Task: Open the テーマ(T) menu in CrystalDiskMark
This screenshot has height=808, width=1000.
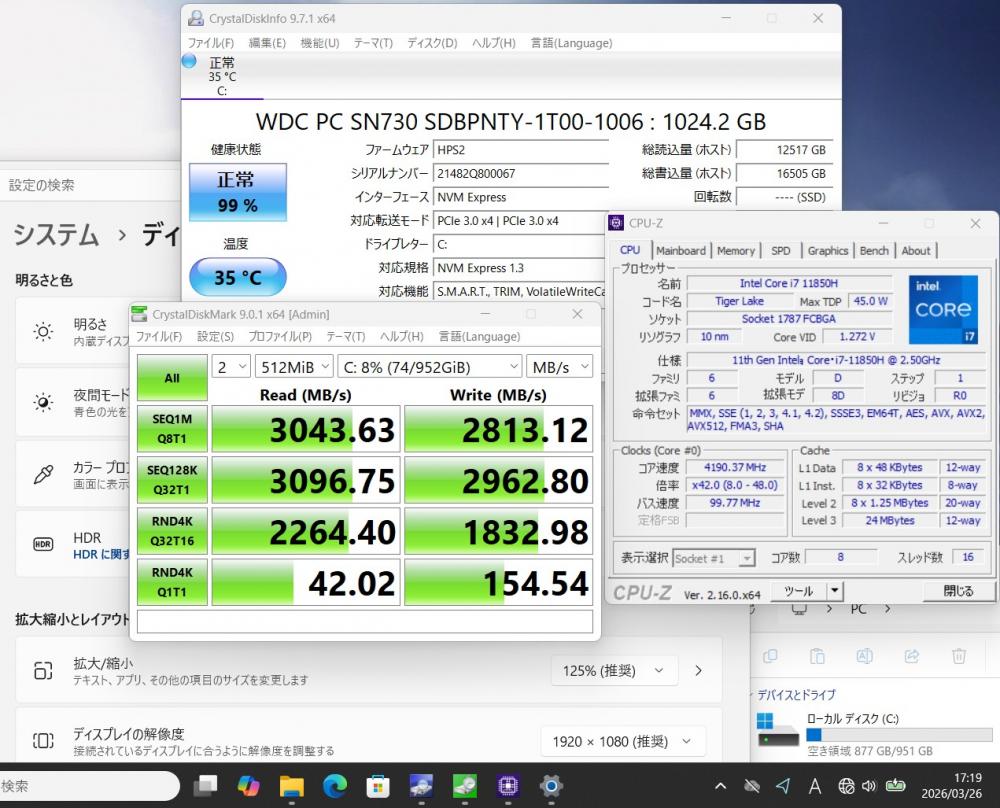Action: coord(345,337)
